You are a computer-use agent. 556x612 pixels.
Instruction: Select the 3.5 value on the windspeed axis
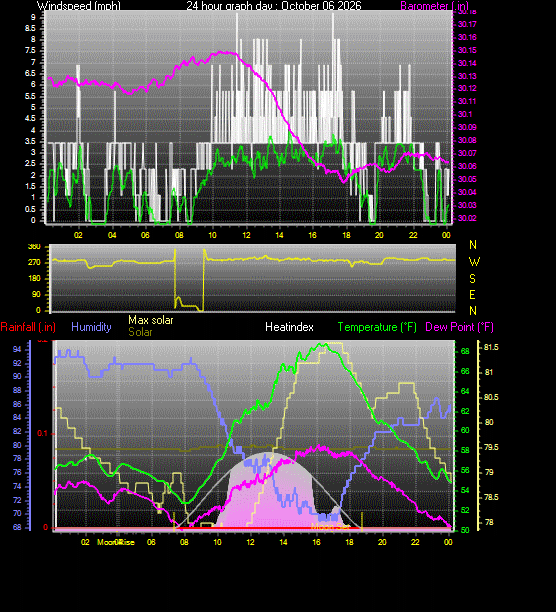click(x=30, y=141)
